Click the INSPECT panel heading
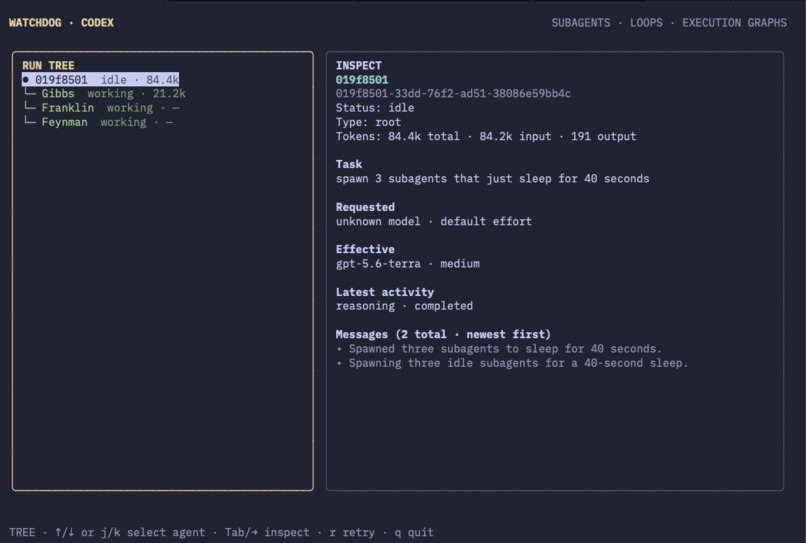 (359, 65)
